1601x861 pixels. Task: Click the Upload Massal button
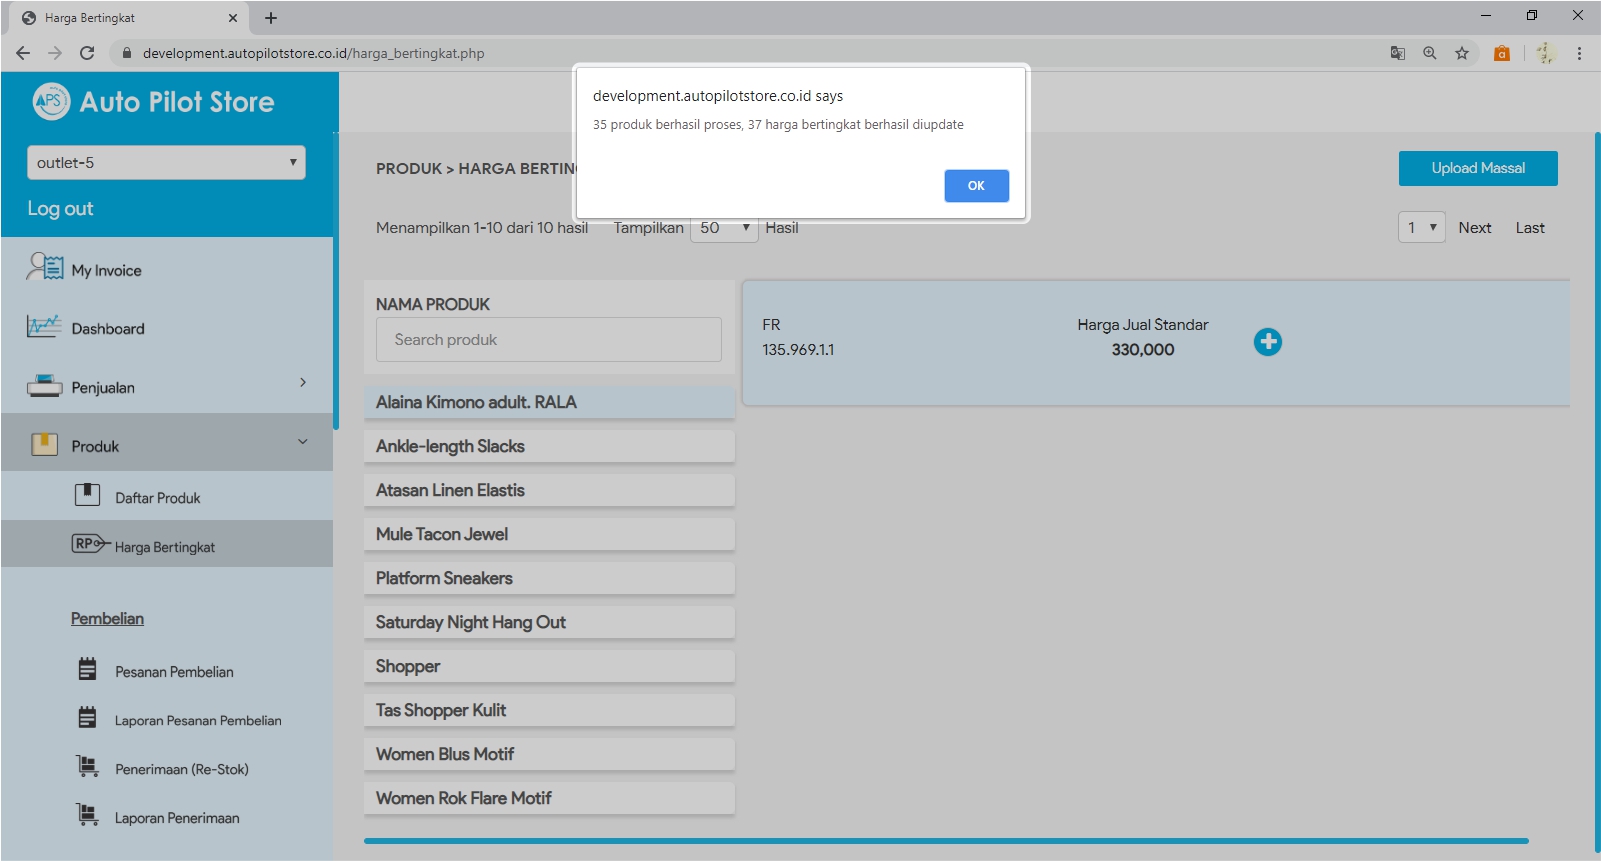(1477, 168)
